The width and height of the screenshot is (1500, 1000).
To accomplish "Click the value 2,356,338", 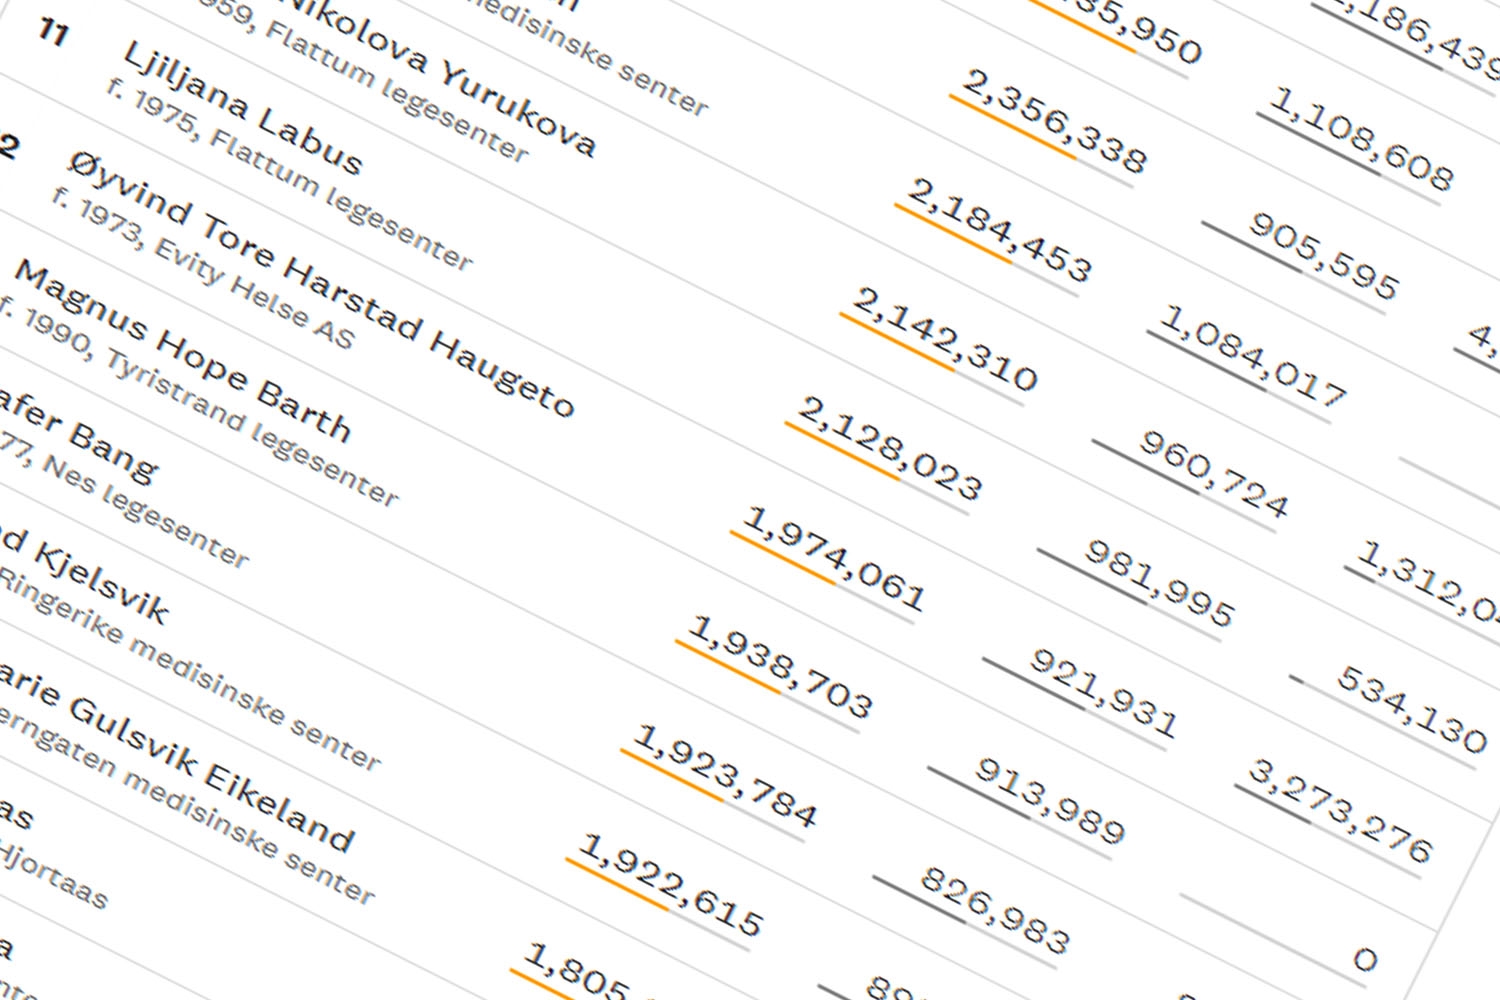I will pyautogui.click(x=1054, y=121).
